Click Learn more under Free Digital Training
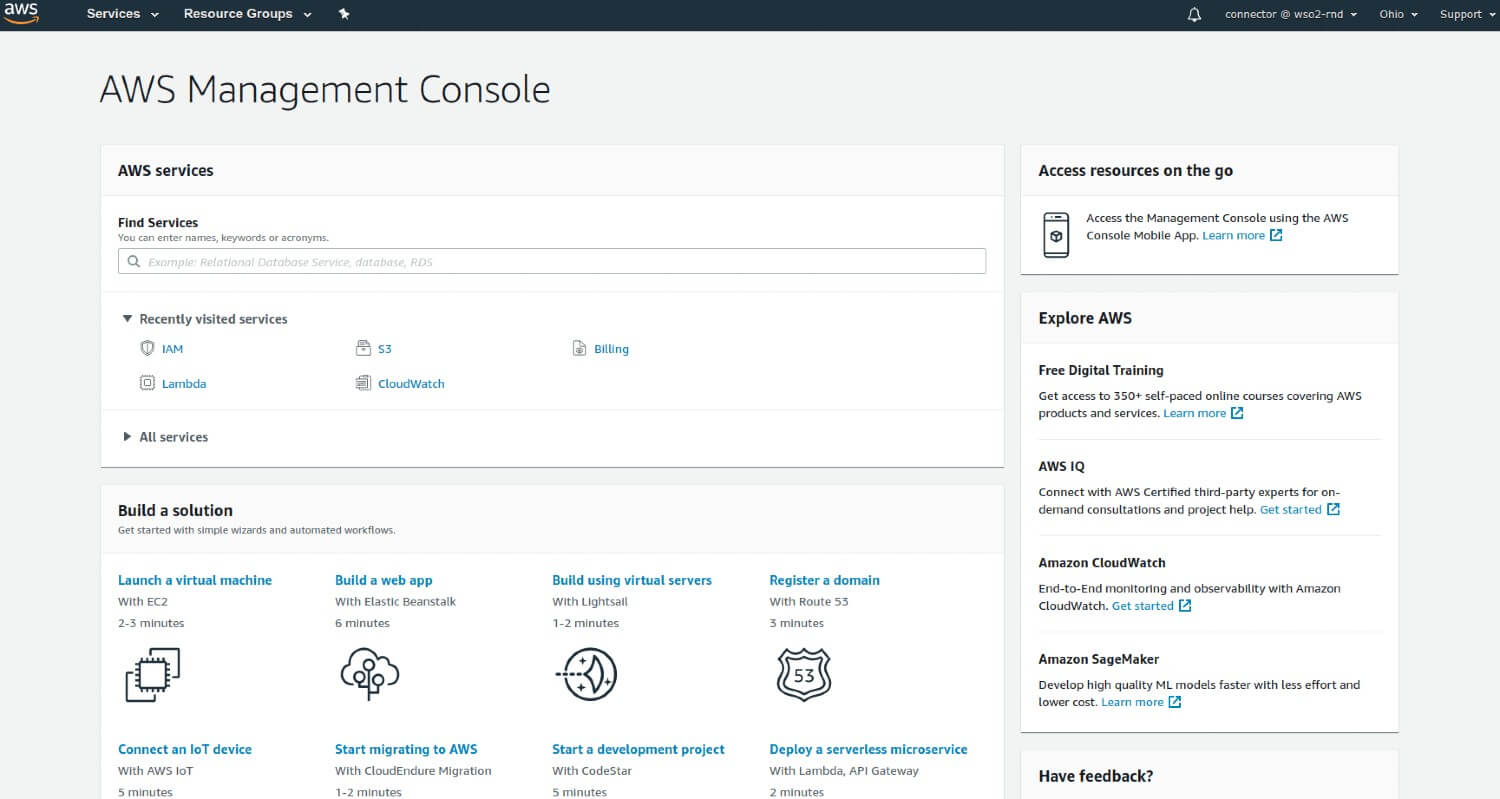This screenshot has height=799, width=1500. click(1195, 413)
